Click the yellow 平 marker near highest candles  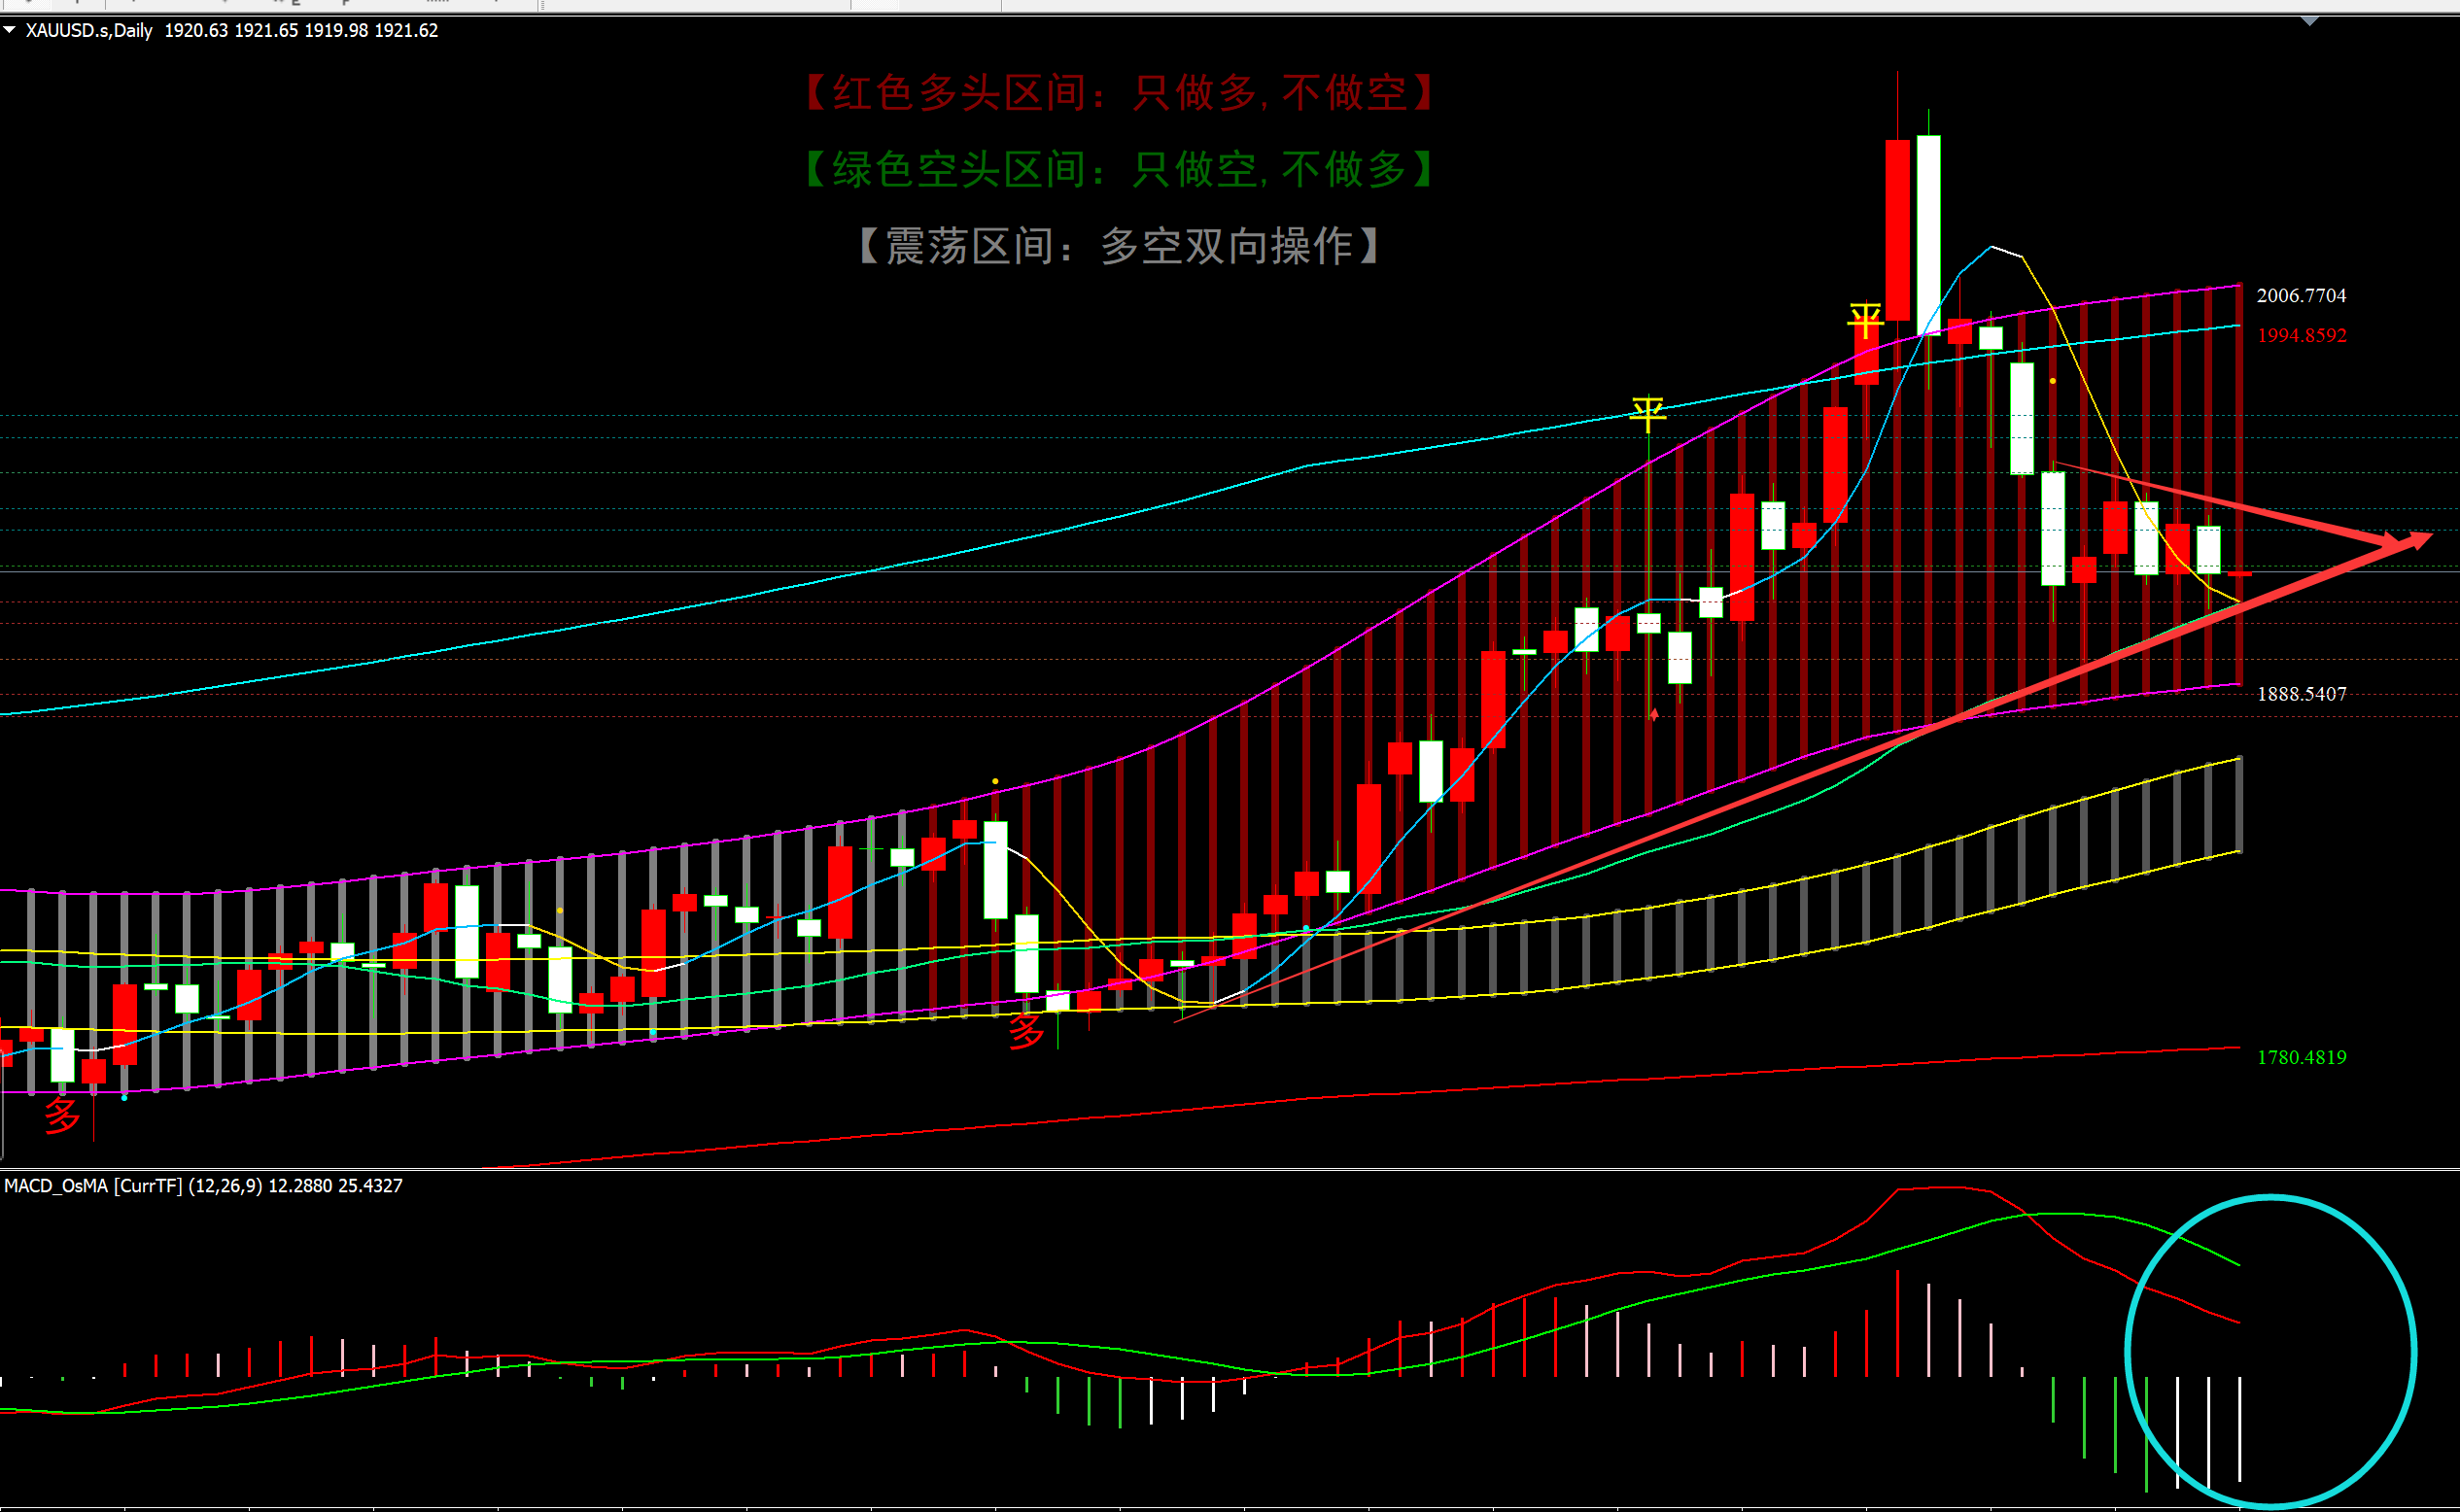[x=1865, y=321]
